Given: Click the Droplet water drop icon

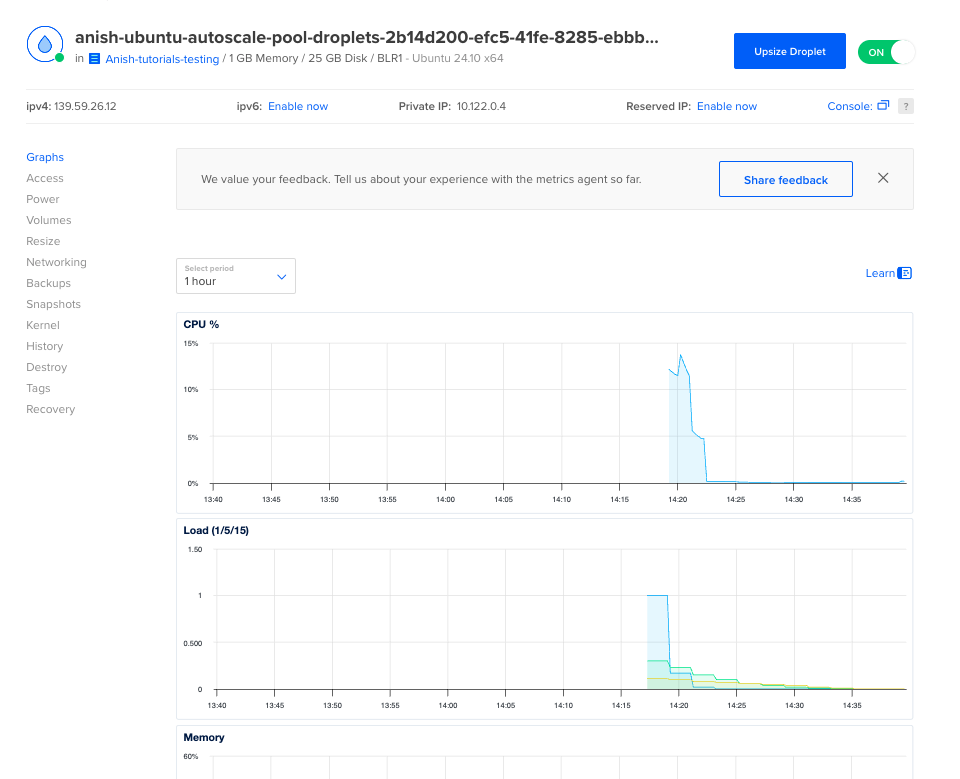Looking at the screenshot, I should (x=45, y=45).
